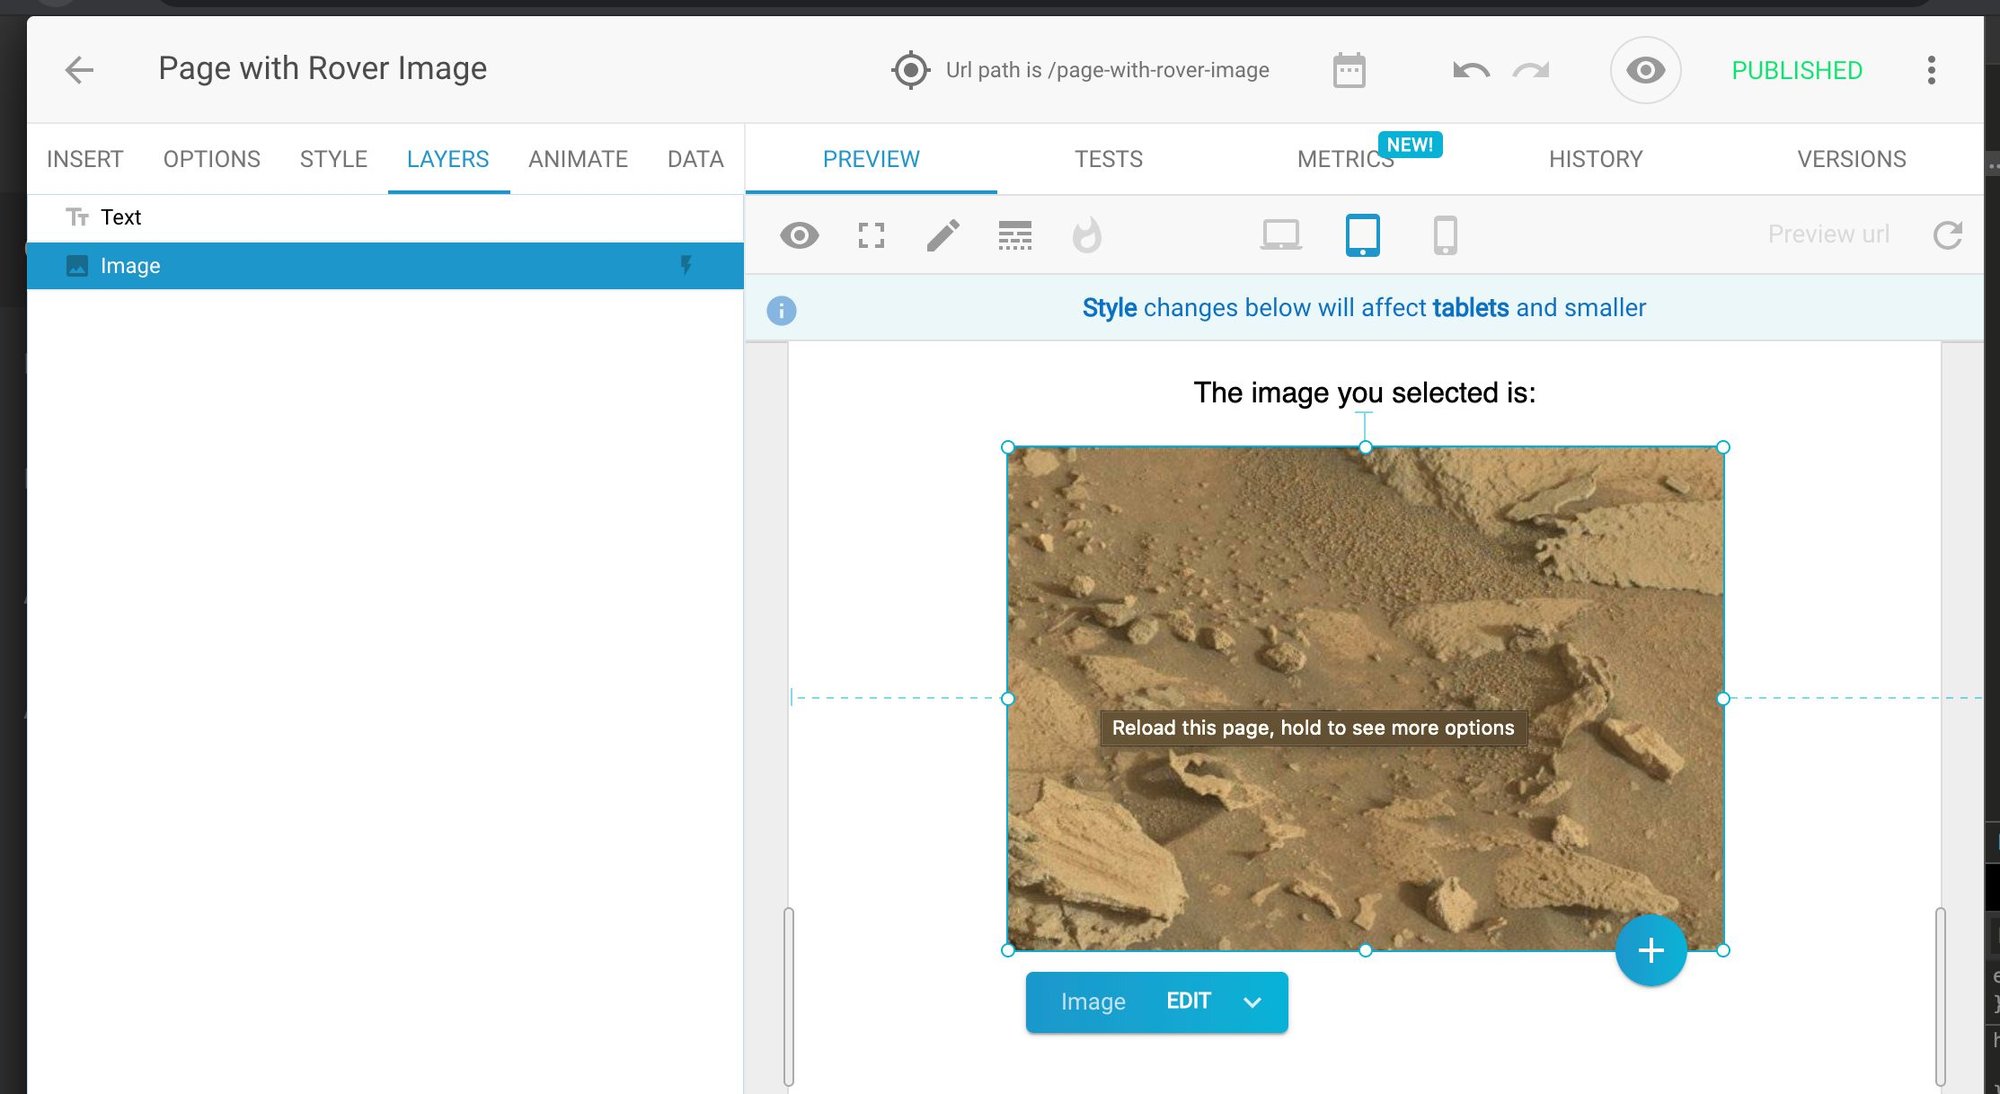Click the PUBLISHED status button

tap(1796, 70)
